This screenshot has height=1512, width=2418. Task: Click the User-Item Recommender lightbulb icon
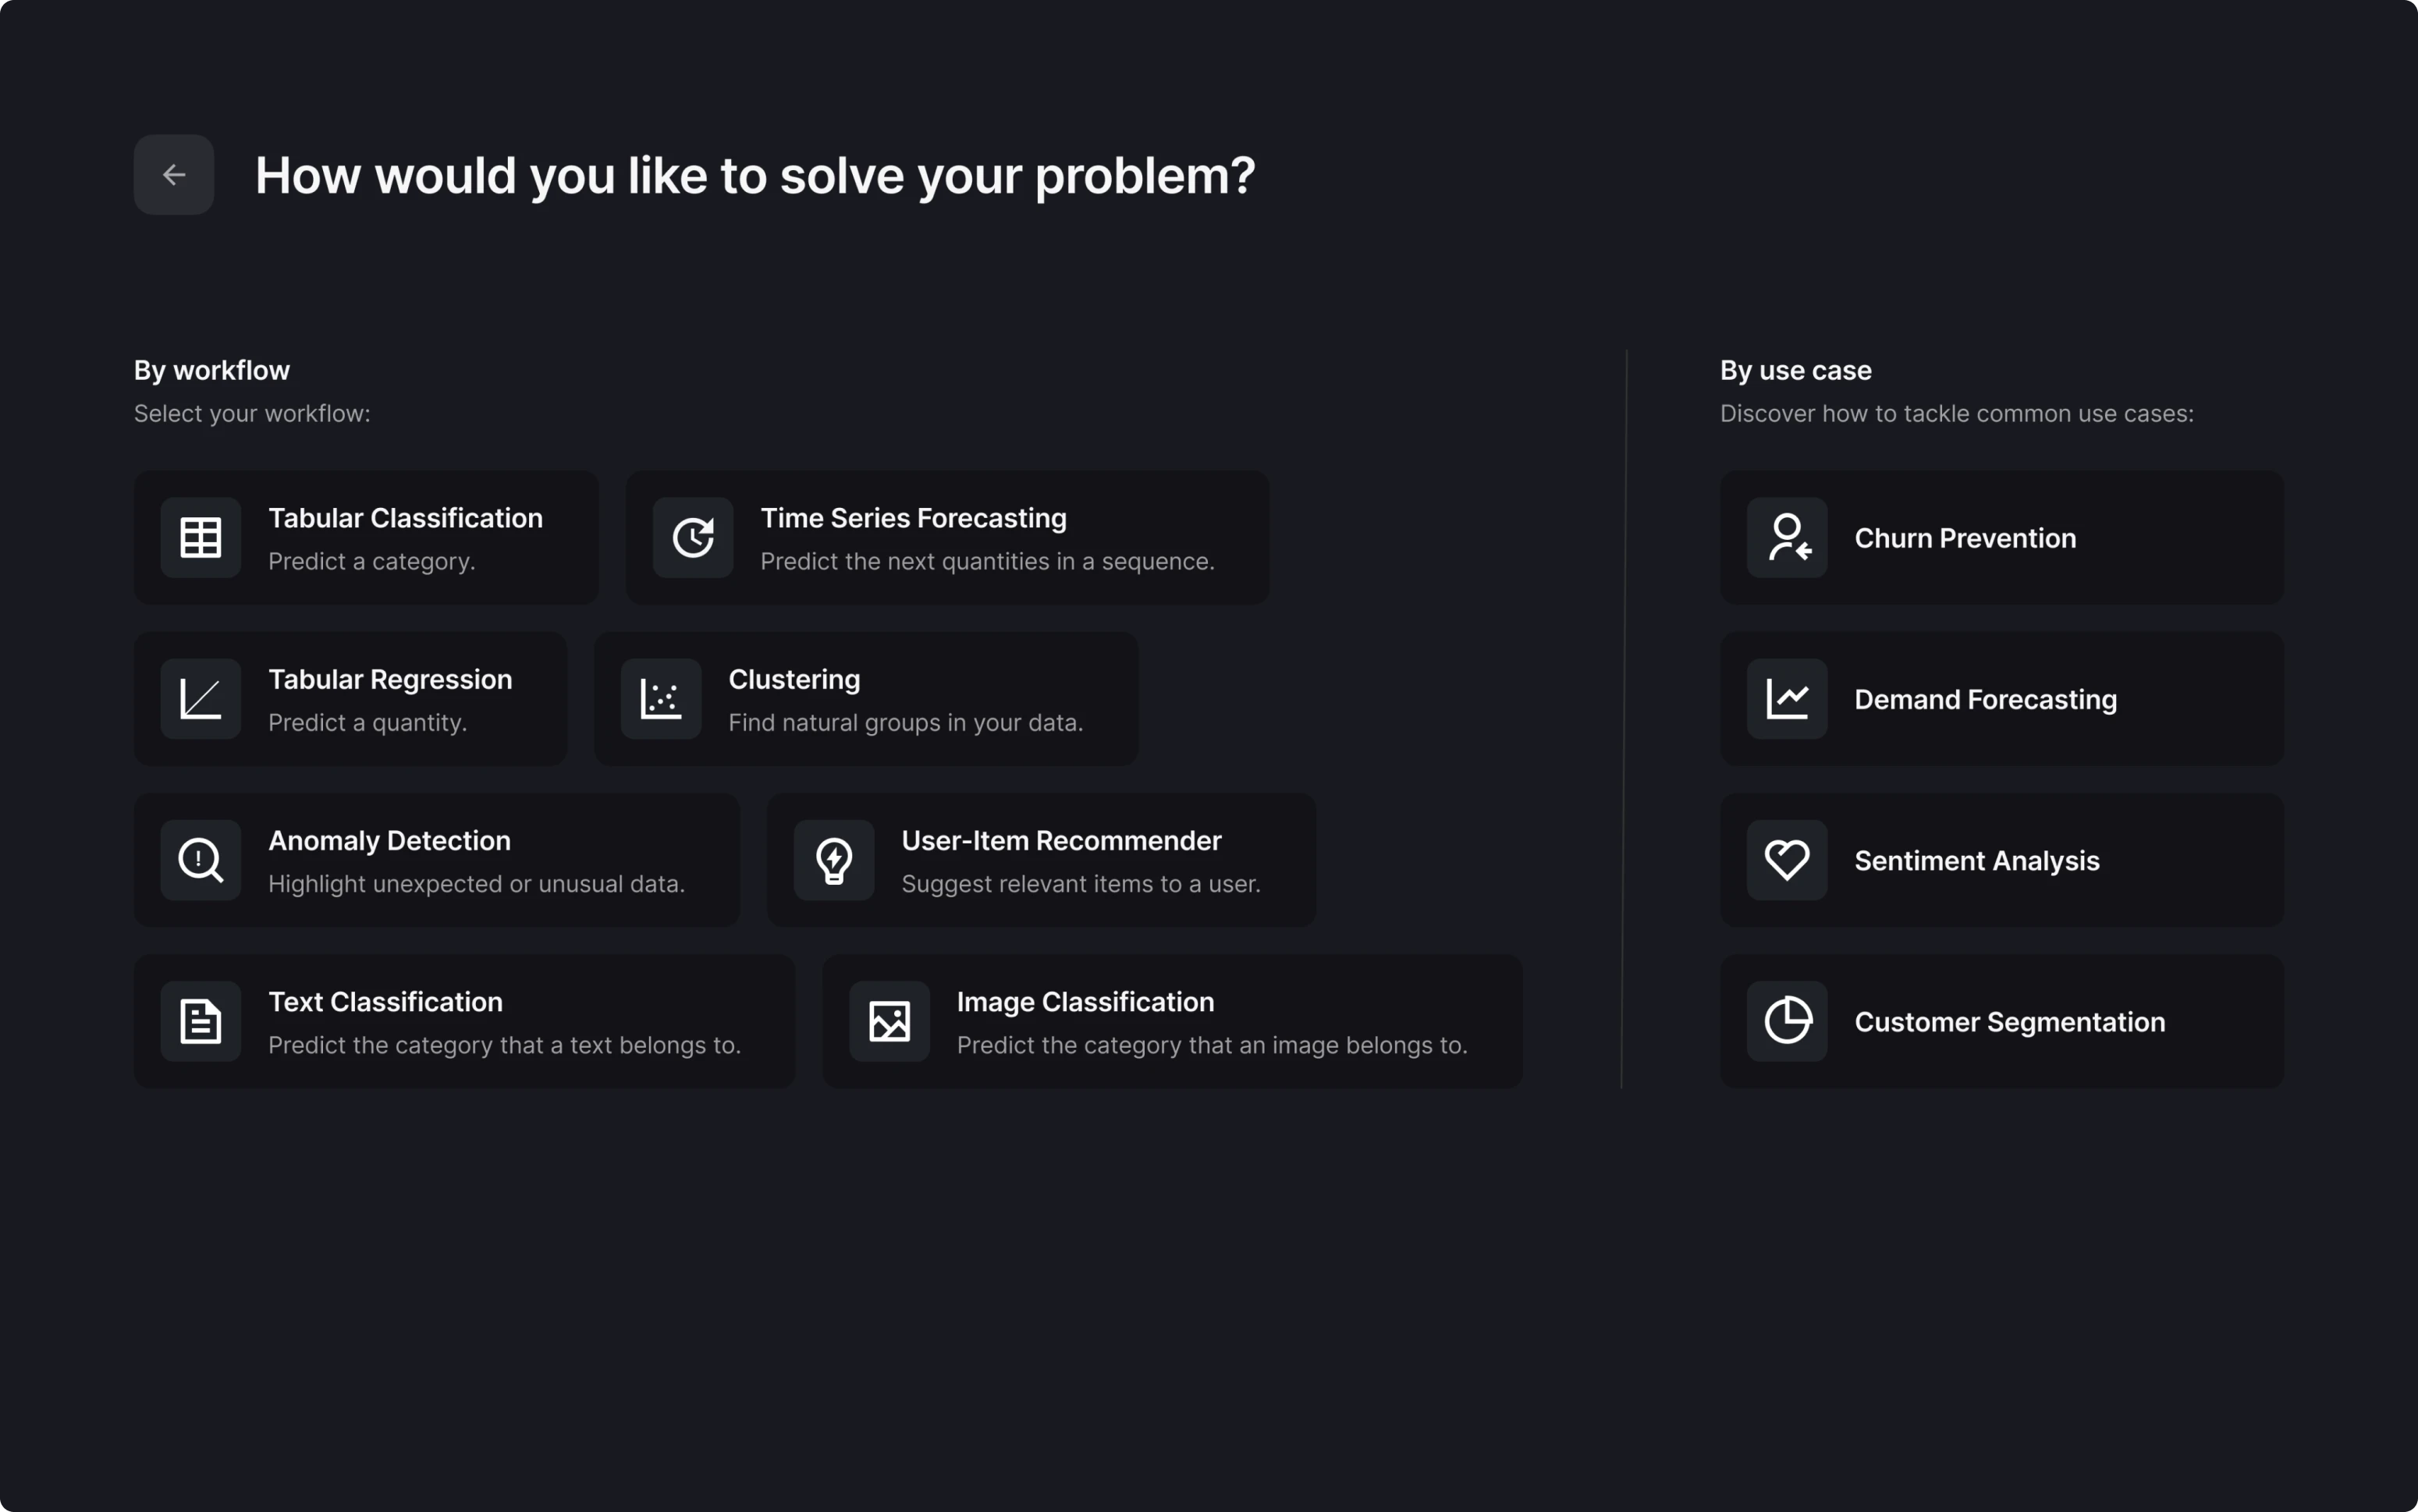835,860
